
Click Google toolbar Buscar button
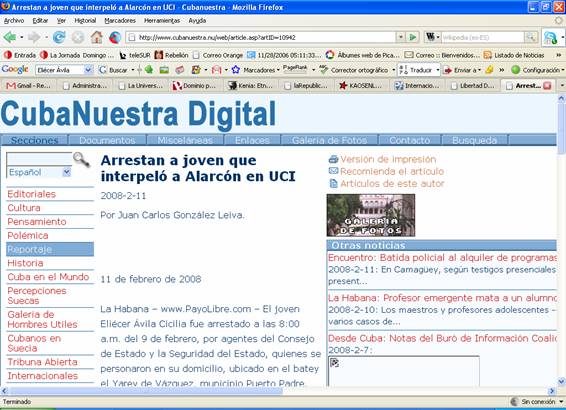(114, 70)
